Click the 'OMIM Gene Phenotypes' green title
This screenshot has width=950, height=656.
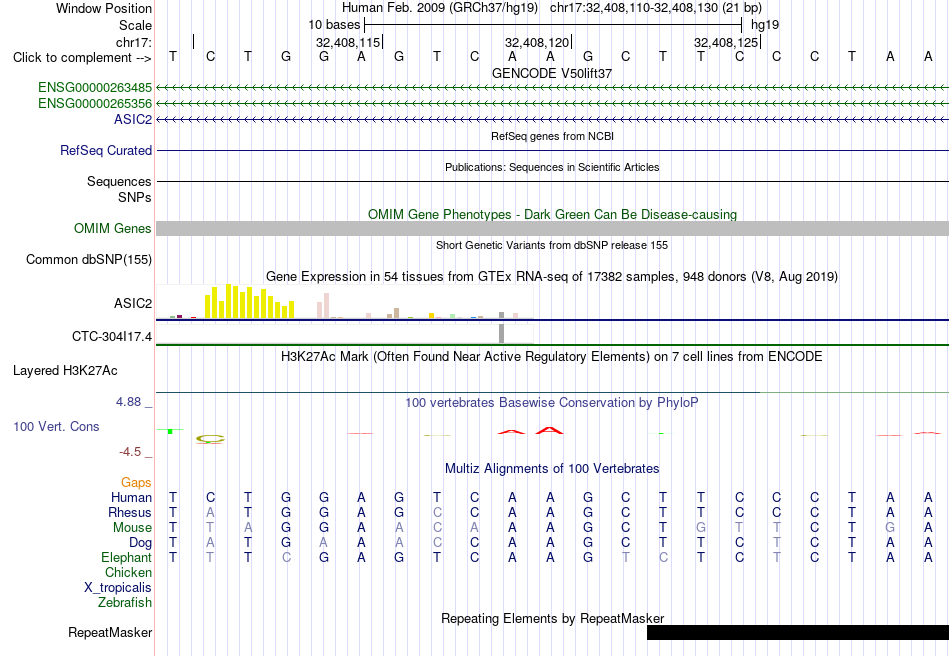tap(552, 214)
